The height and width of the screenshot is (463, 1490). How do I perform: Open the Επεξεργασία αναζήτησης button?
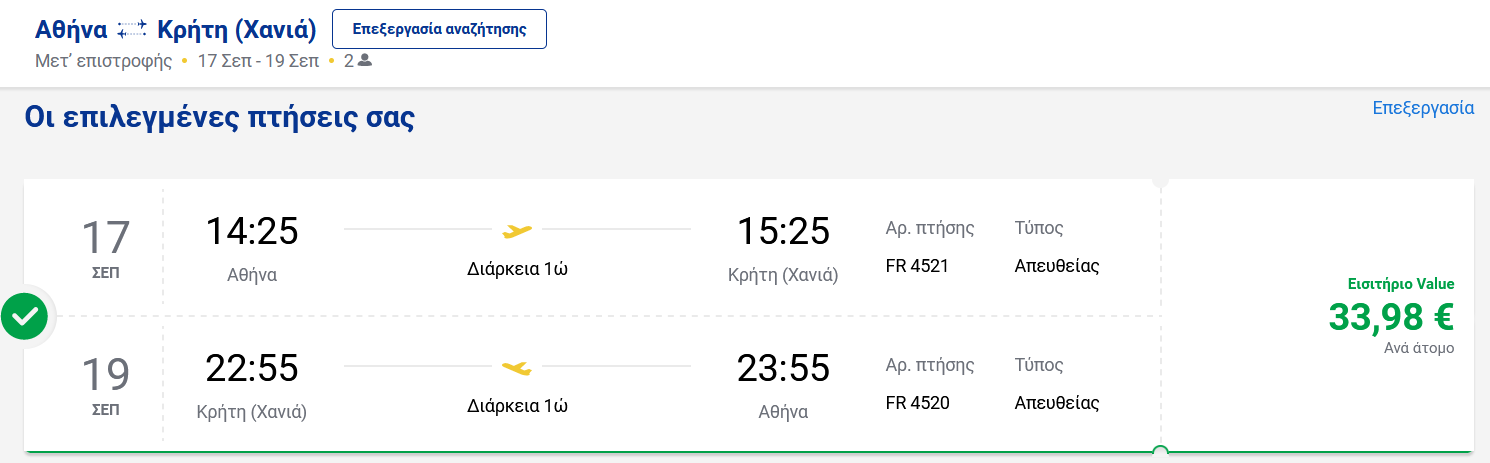pos(440,29)
